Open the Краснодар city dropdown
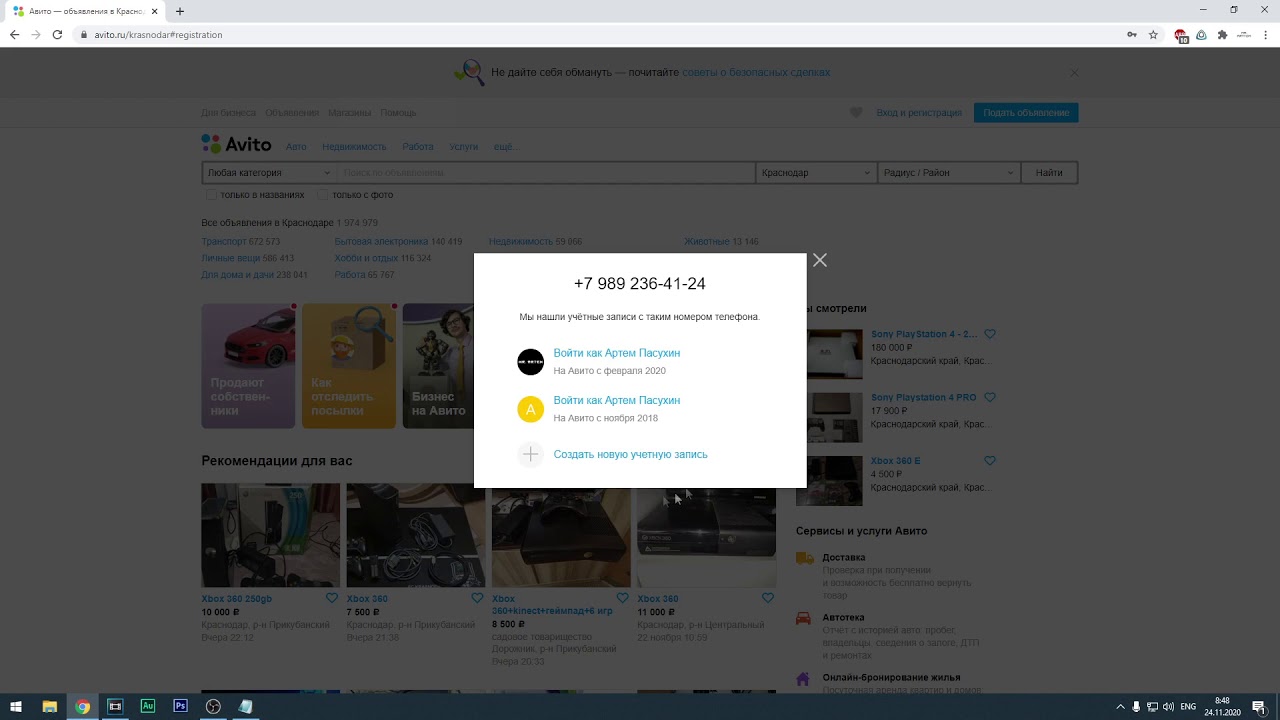The width and height of the screenshot is (1280, 720). click(816, 173)
